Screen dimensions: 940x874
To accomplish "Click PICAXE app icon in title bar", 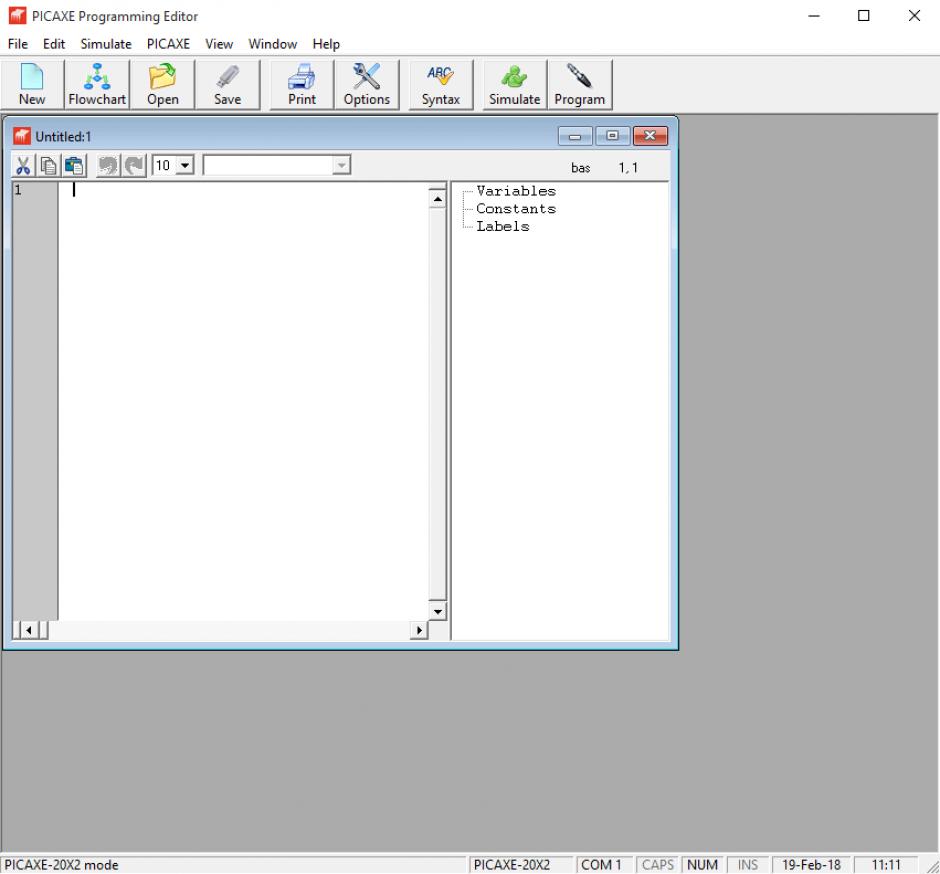I will tap(17, 16).
